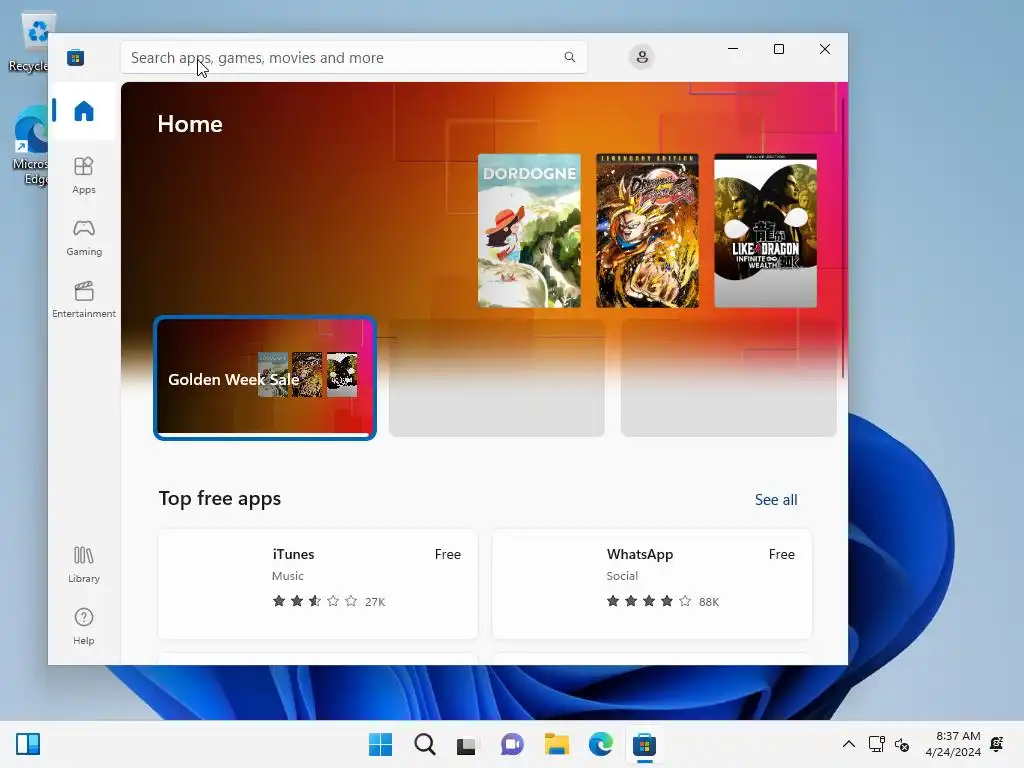Open File Explorer from the taskbar
The image size is (1024, 768).
point(557,744)
